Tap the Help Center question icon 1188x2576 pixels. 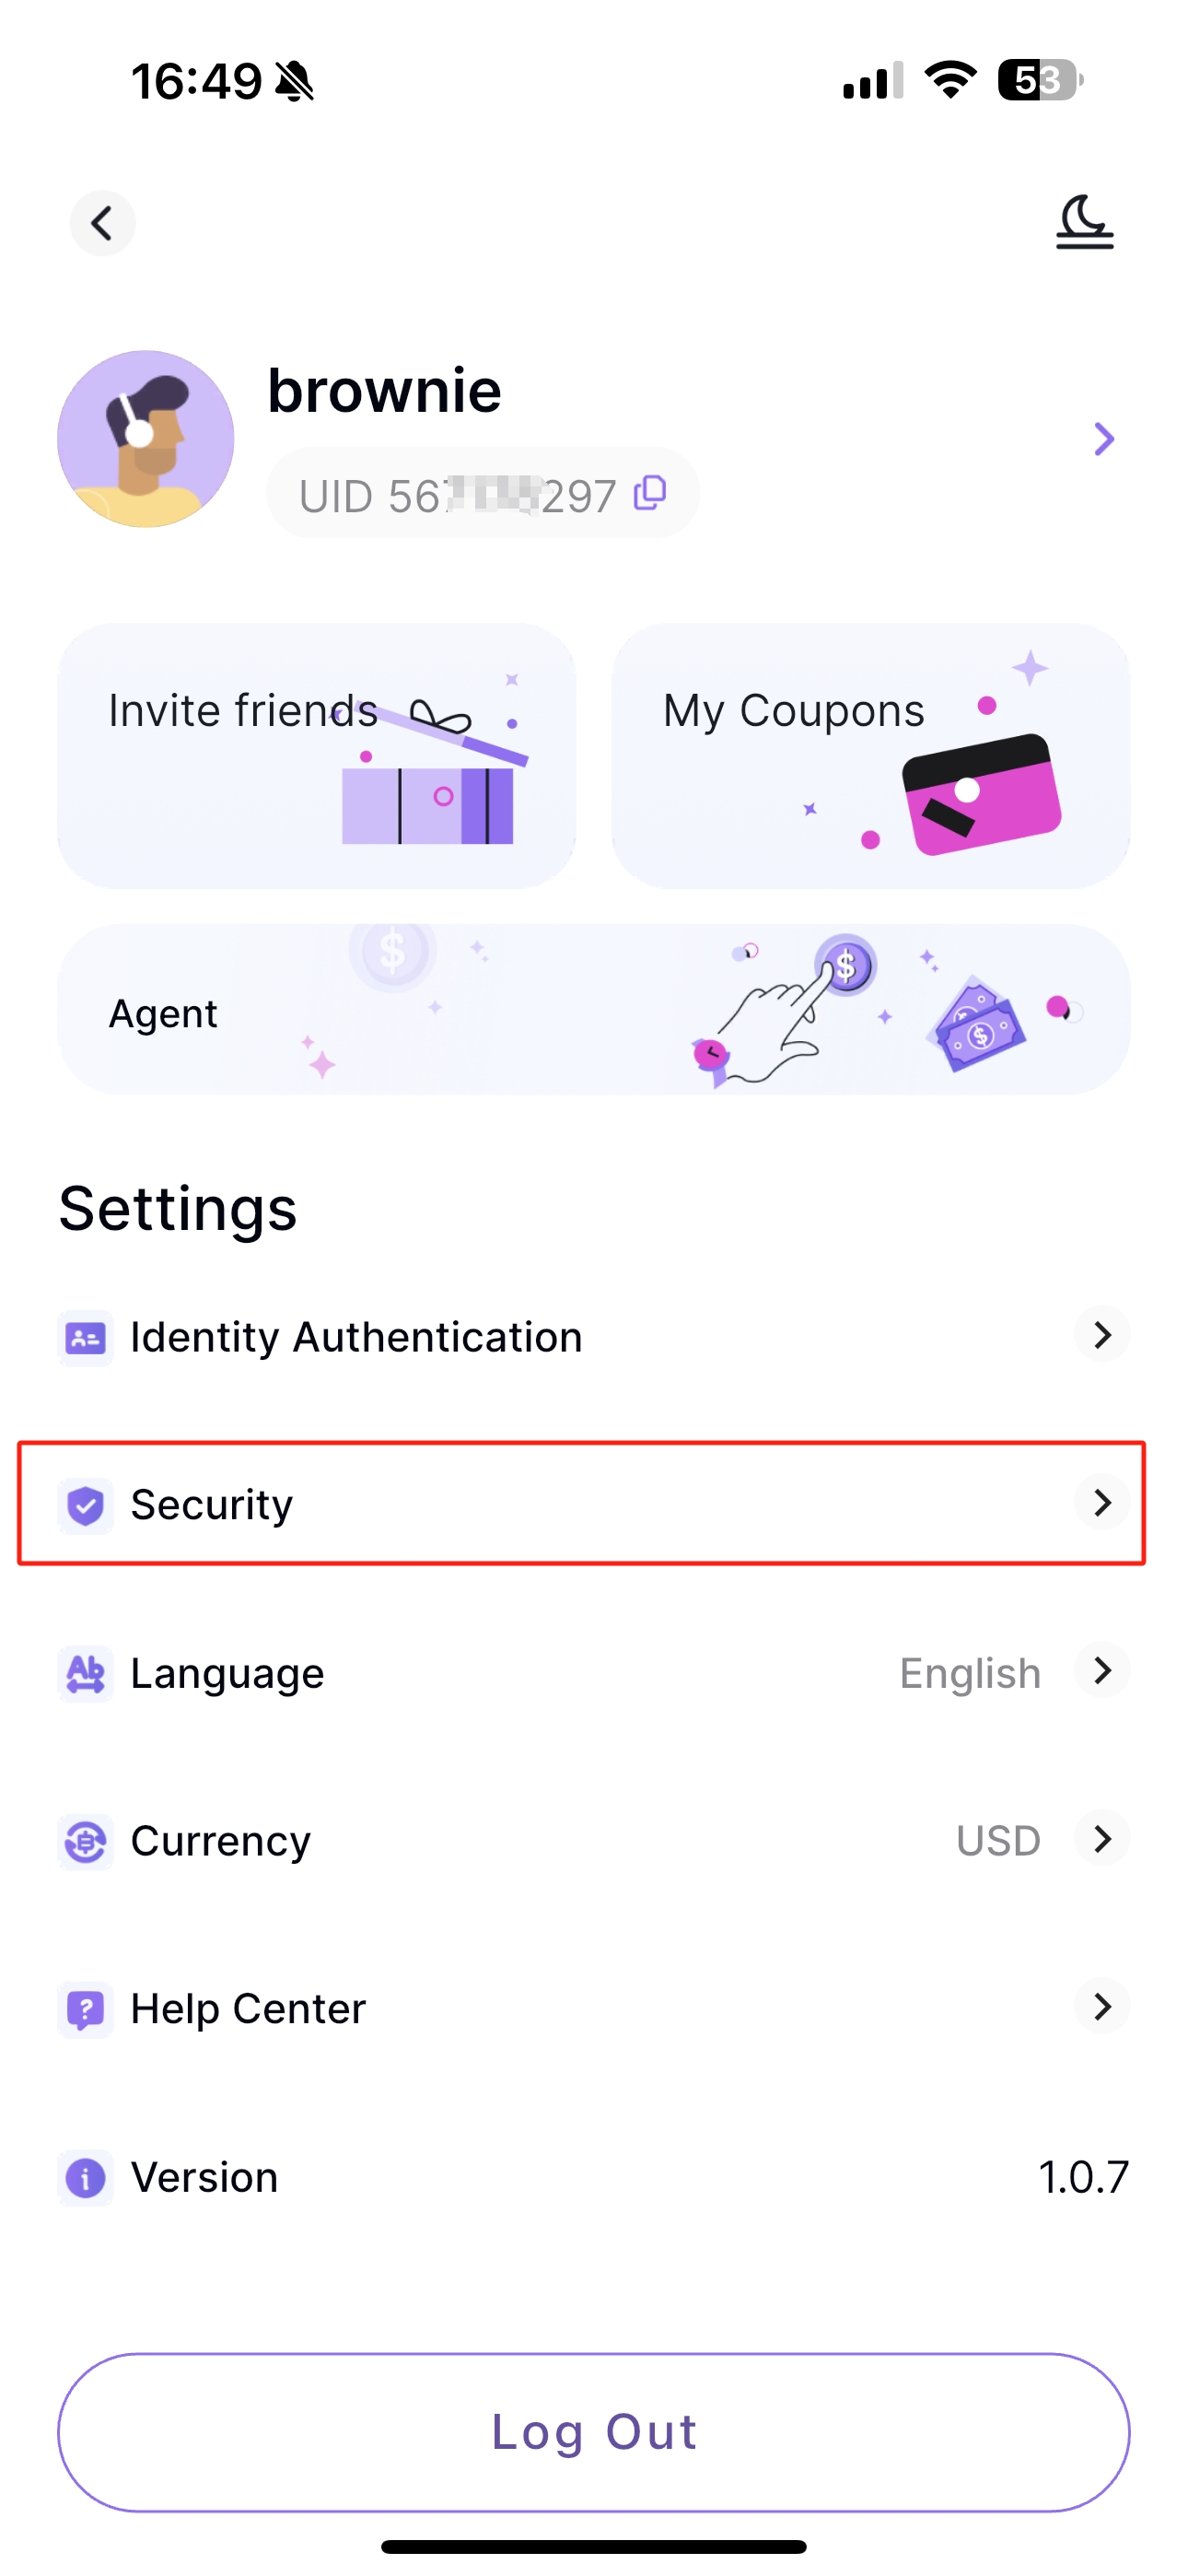tap(85, 2009)
